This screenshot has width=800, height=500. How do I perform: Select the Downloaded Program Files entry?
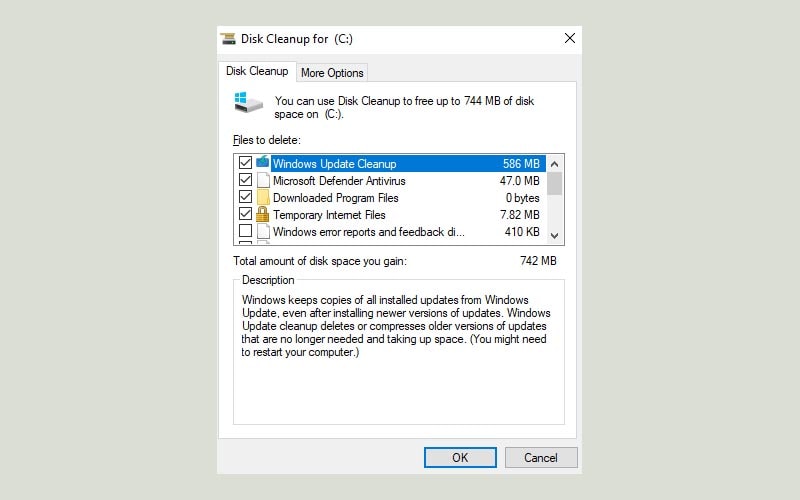(390, 197)
